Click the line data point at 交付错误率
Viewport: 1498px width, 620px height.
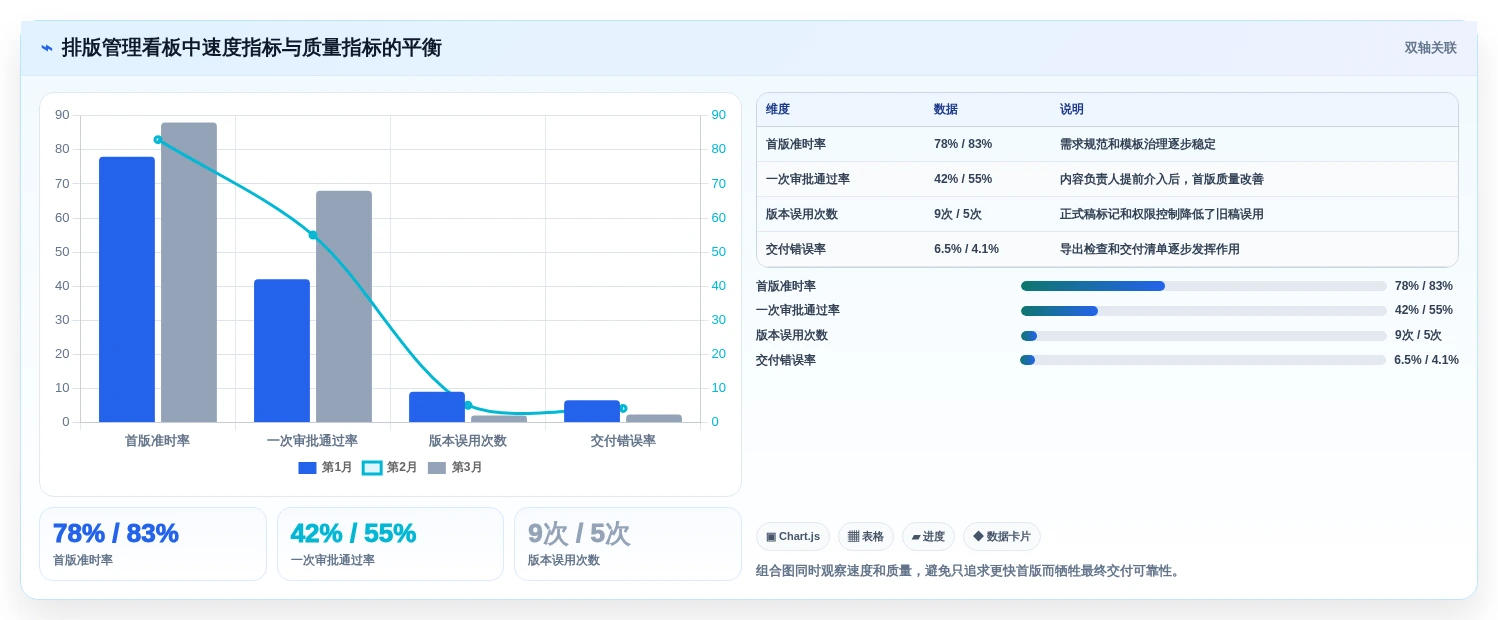[x=623, y=408]
